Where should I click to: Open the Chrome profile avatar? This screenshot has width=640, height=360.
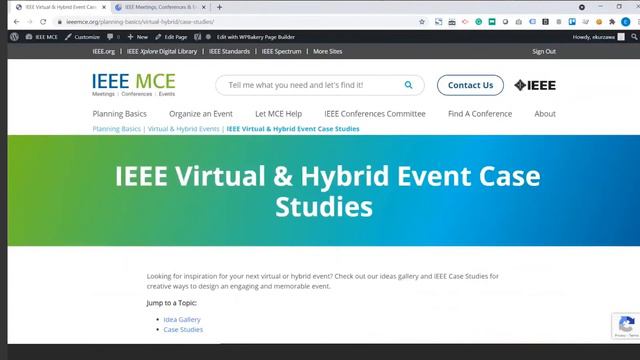tap(625, 22)
